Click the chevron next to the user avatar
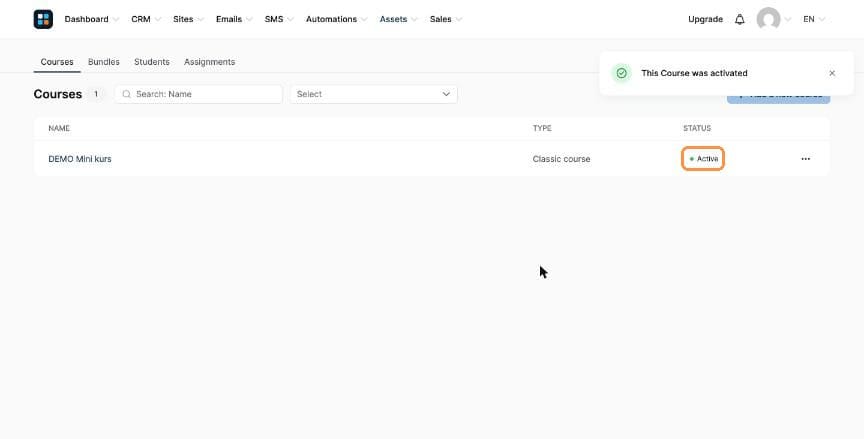Image resolution: width=864 pixels, height=439 pixels. pyautogui.click(x=788, y=19)
